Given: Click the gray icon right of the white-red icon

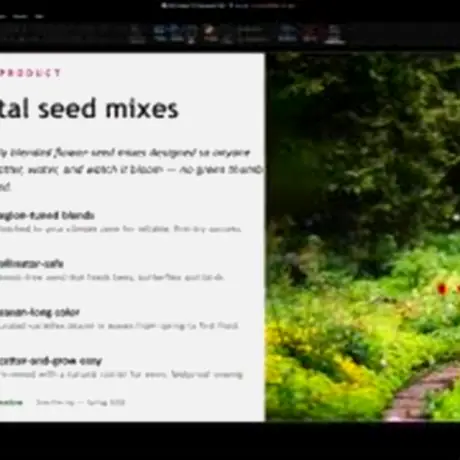Looking at the screenshot, I should pyautogui.click(x=228, y=35).
